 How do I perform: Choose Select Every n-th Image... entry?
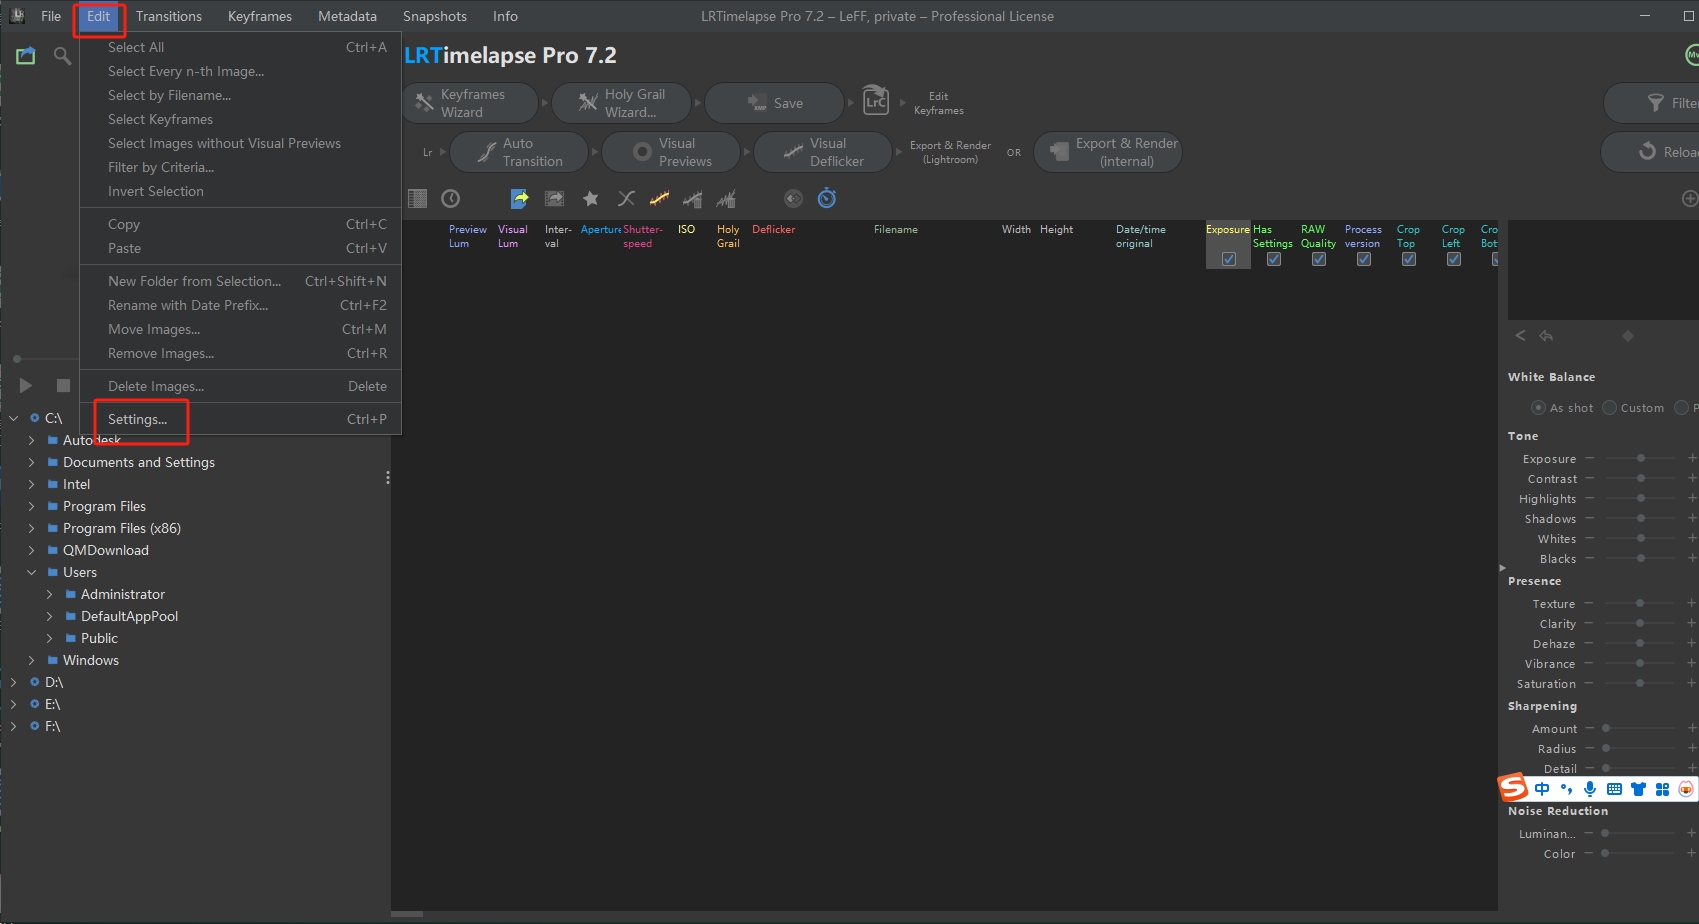[x=241, y=71]
